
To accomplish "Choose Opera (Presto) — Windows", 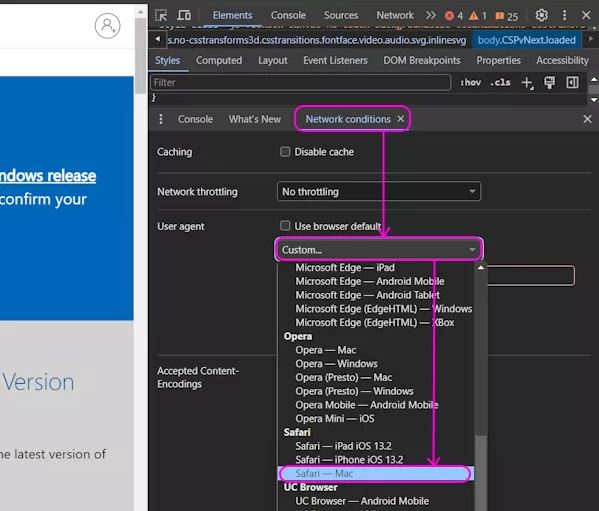I will (354, 391).
